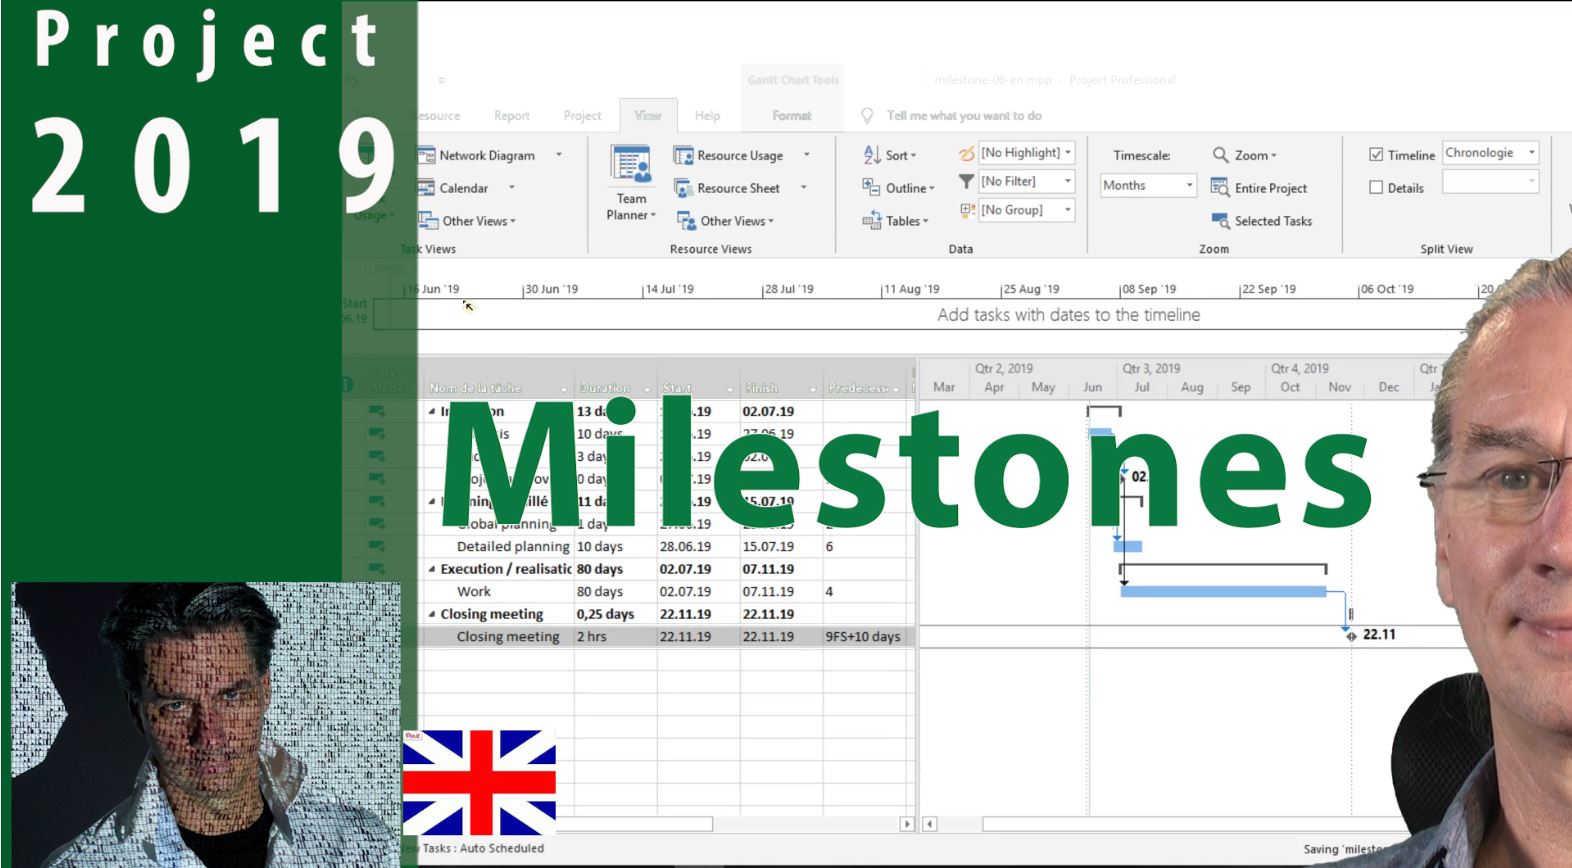Click the Work task Gantt bar
Screen dimensions: 1572x868
[1223, 592]
